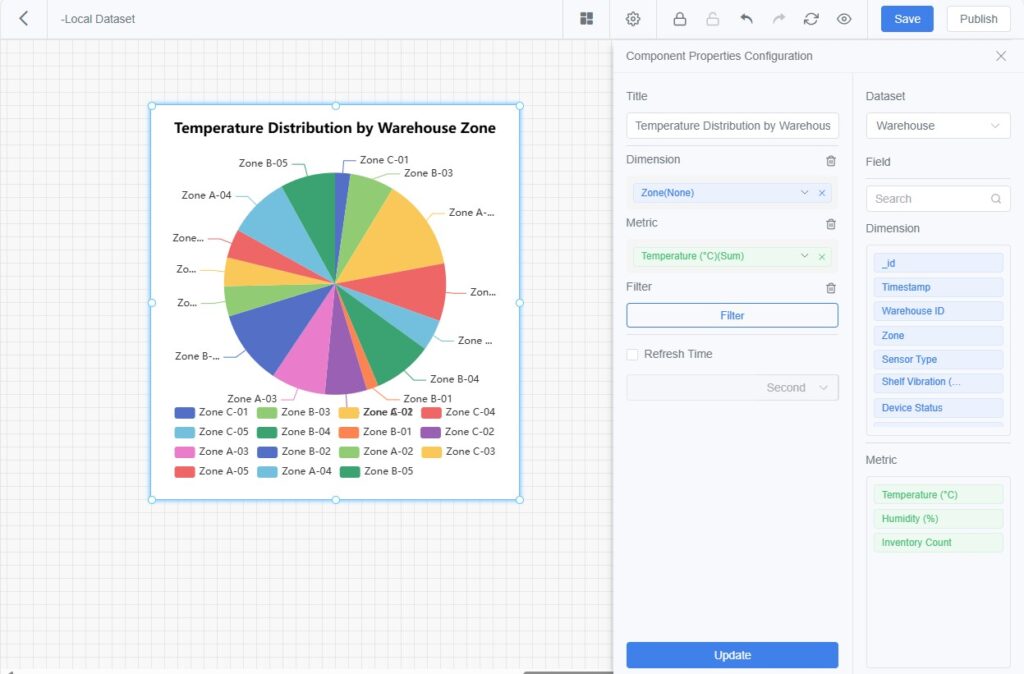This screenshot has width=1024, height=674.
Task: Enable the Refresh Time checkbox
Action: click(632, 354)
